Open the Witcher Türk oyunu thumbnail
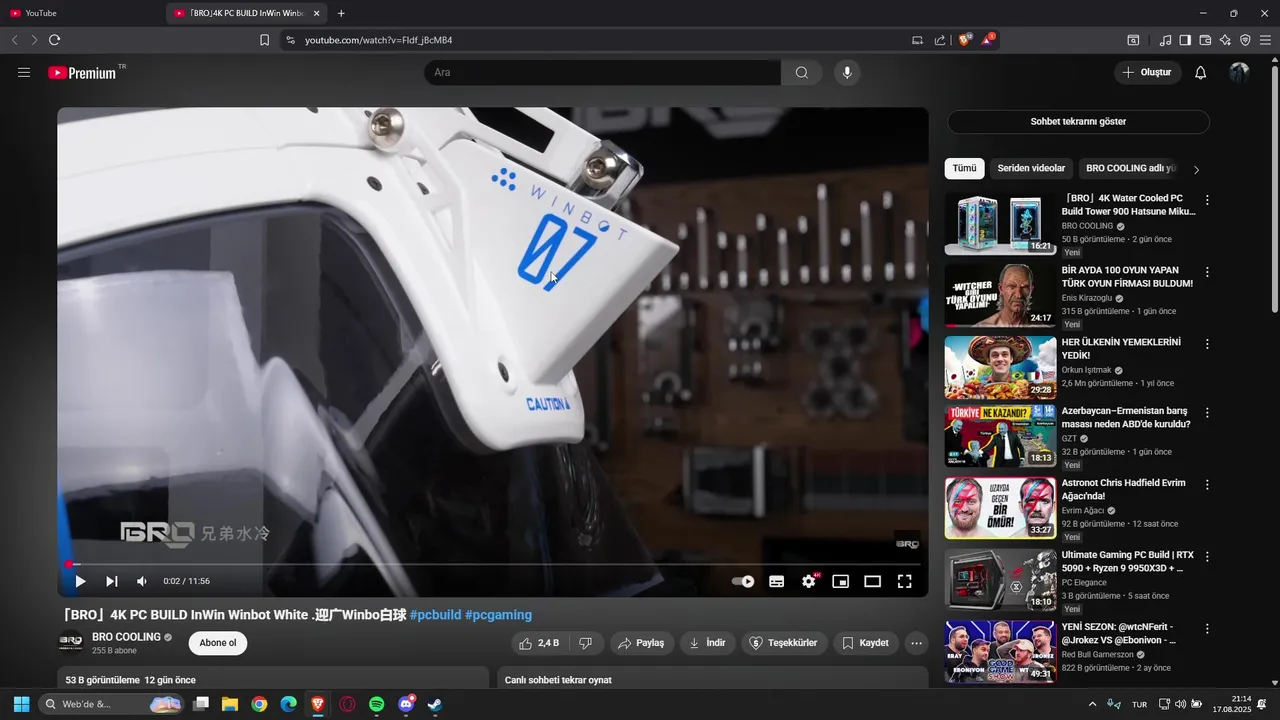 click(x=1000, y=296)
